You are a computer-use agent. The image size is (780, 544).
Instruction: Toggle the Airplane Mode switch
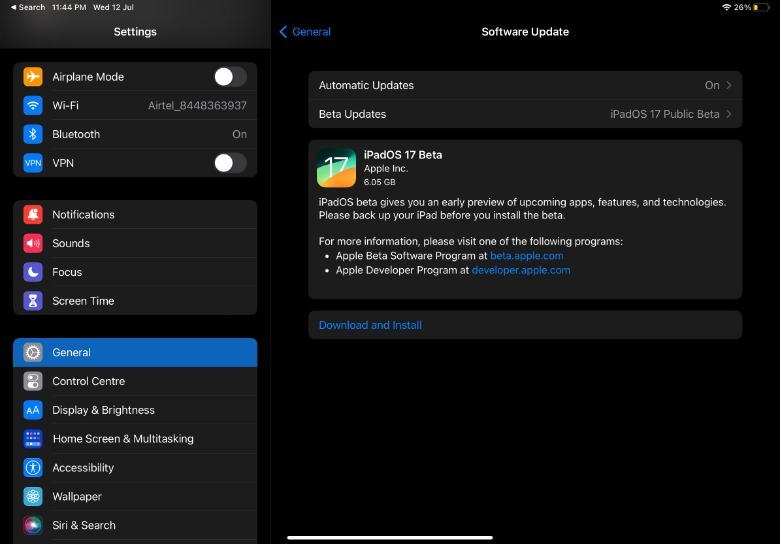[x=230, y=77]
